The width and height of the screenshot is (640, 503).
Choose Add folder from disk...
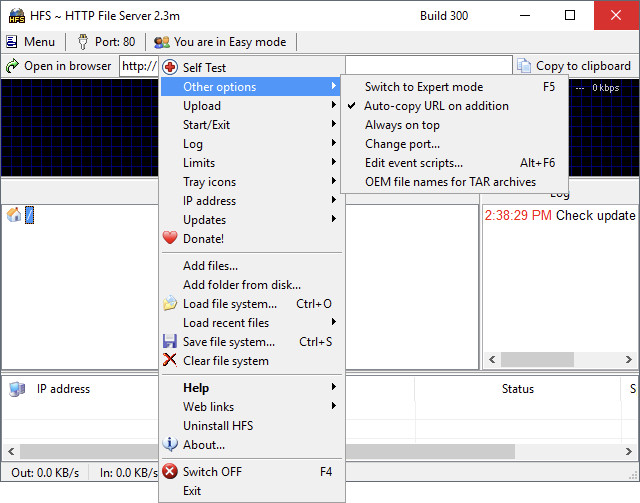tap(241, 285)
